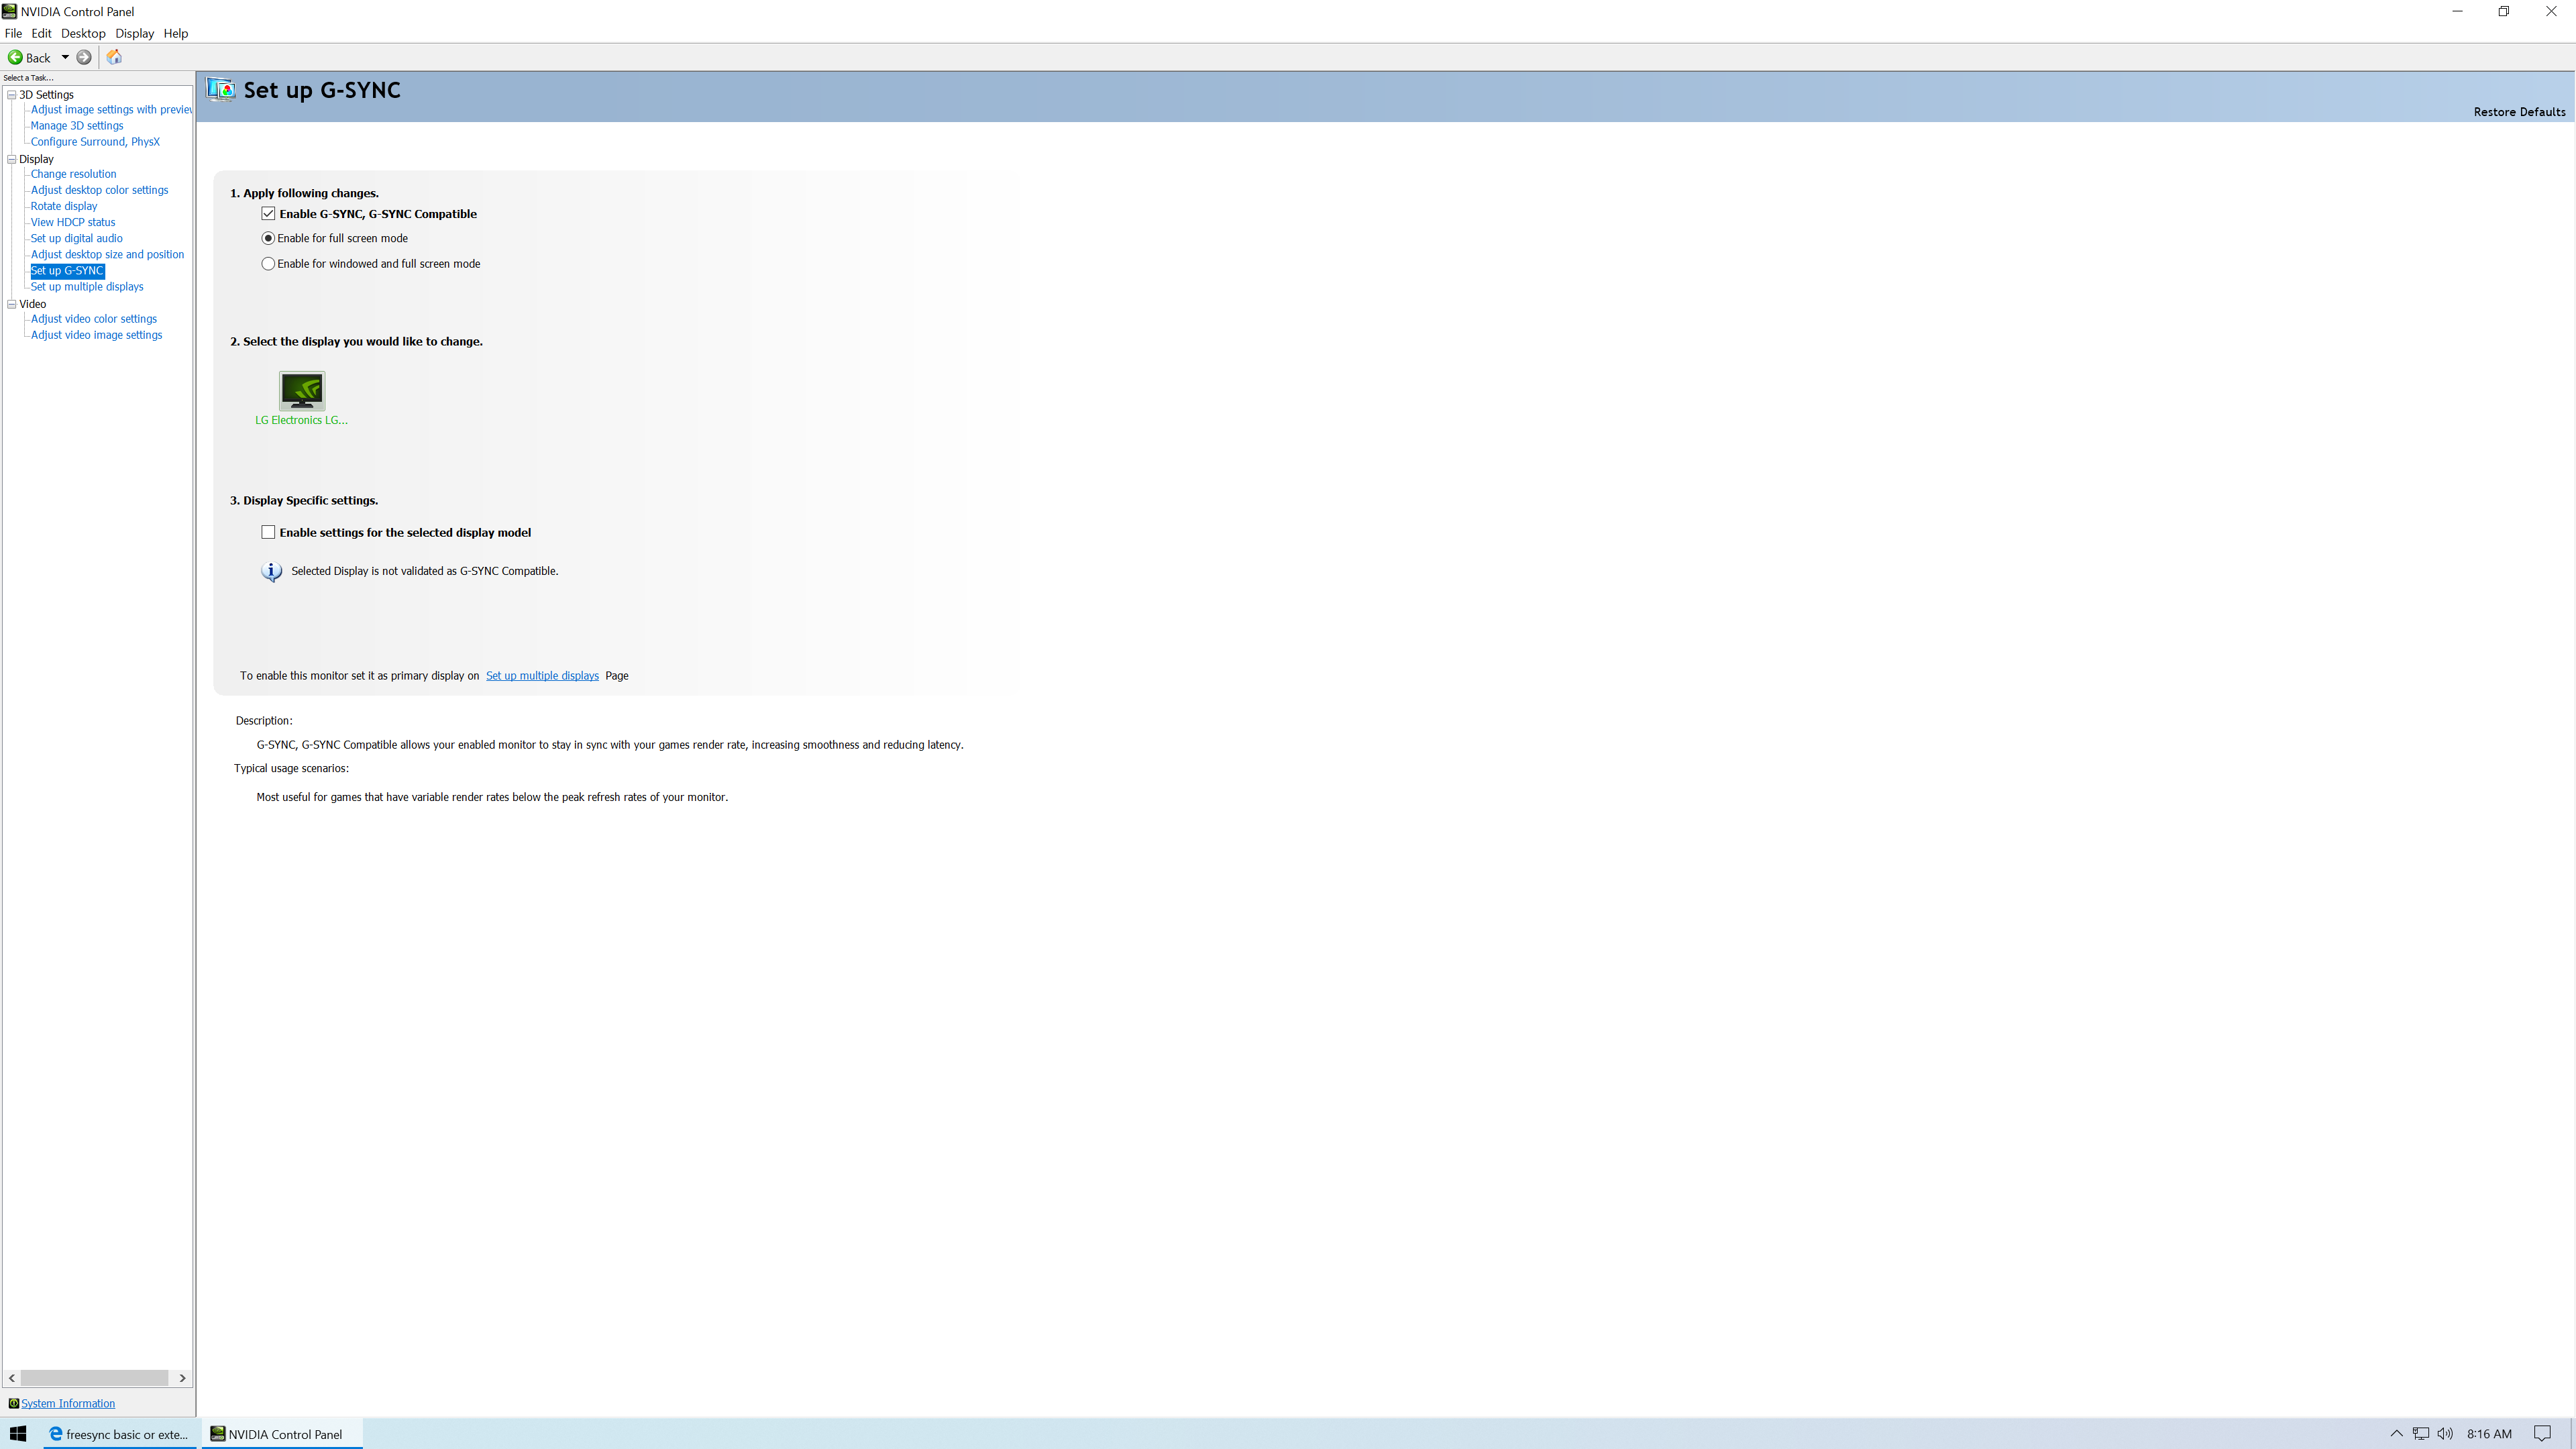Open the Home icon in toolbar
Screen dimensions: 2576x1449
[x=114, y=57]
